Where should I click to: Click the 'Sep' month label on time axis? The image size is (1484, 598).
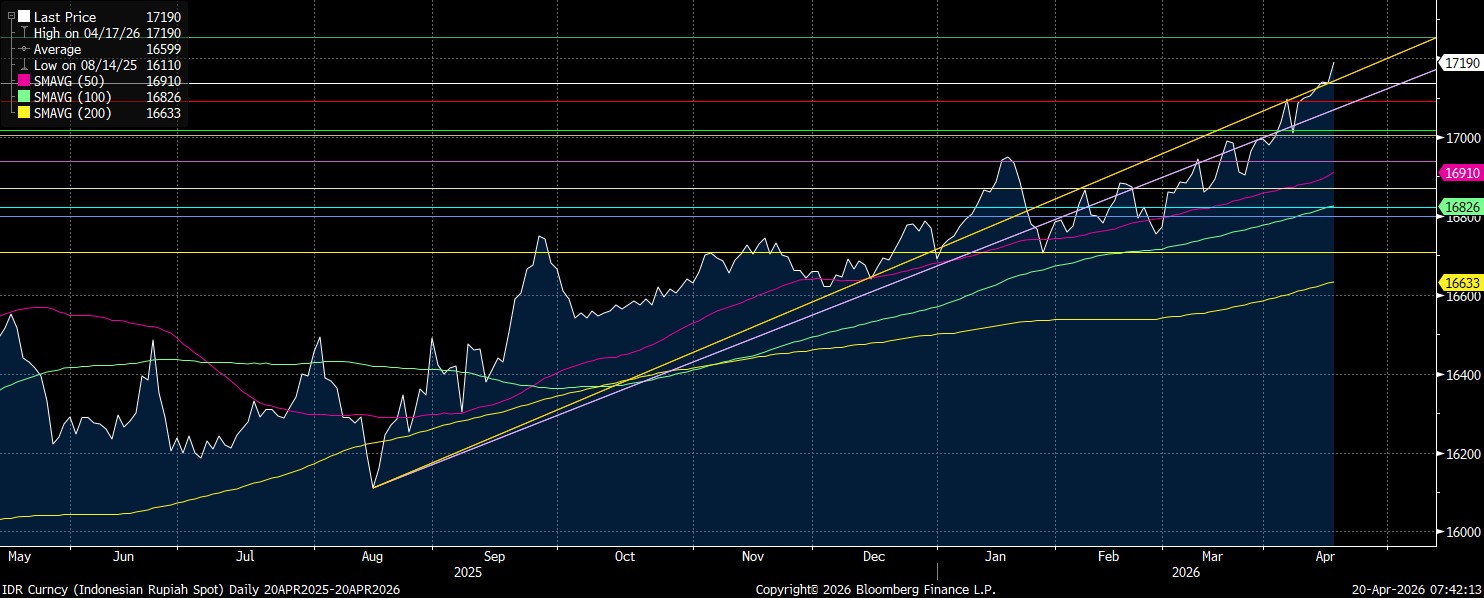[494, 555]
